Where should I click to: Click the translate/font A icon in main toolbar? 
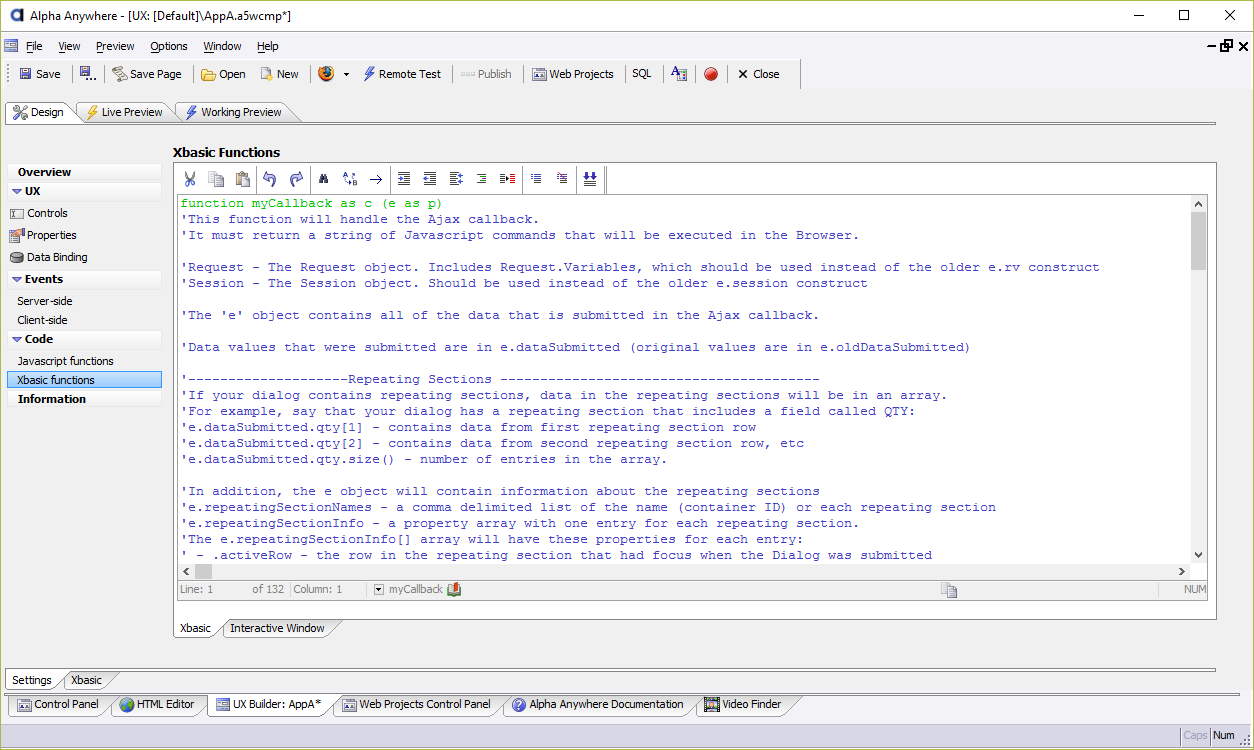(679, 74)
